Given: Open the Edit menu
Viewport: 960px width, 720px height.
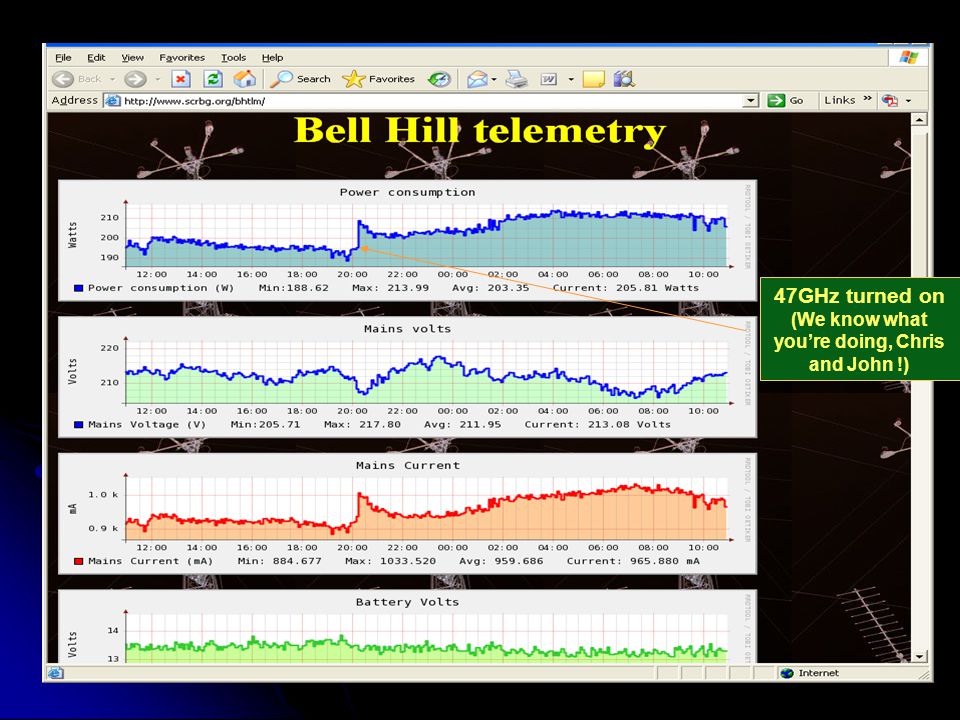Looking at the screenshot, I should [x=96, y=58].
